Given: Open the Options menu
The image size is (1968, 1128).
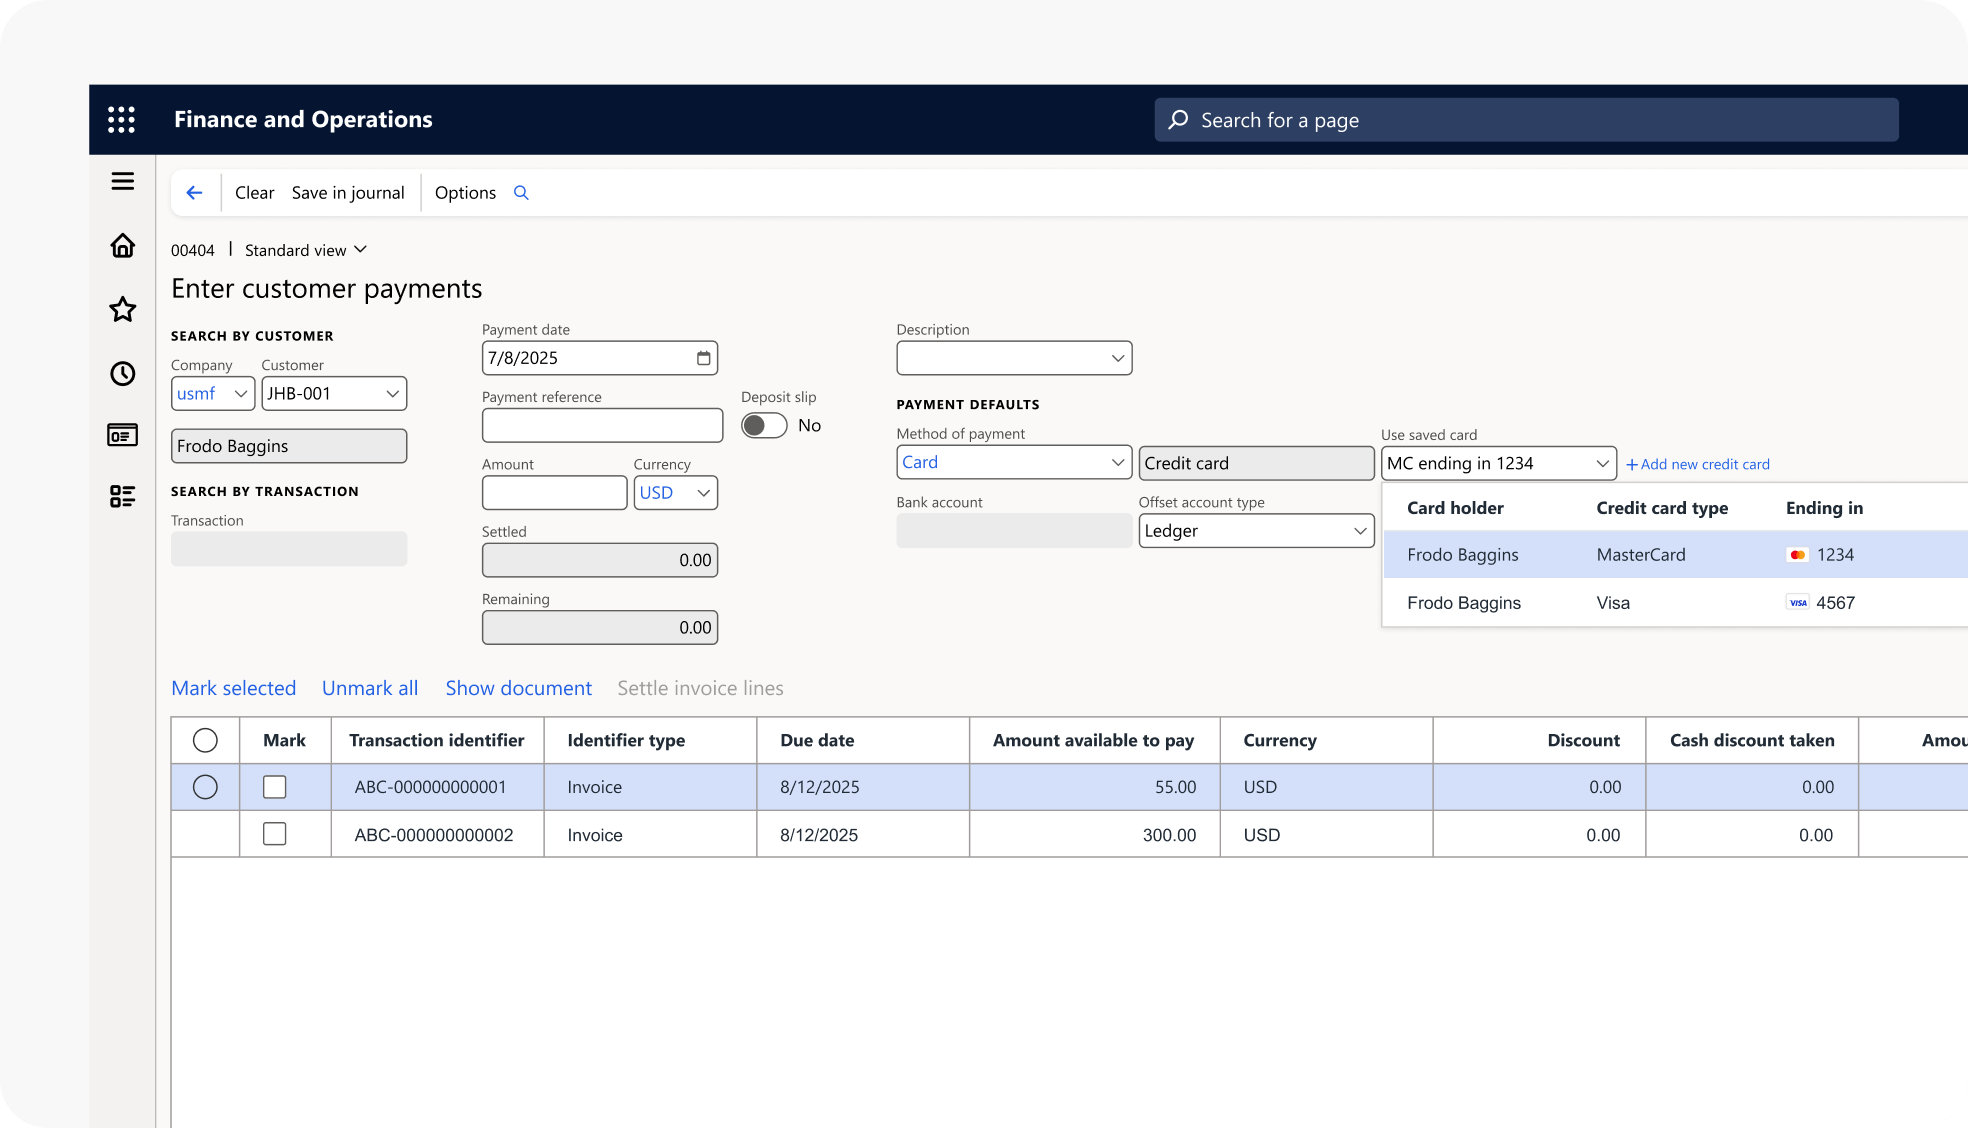Looking at the screenshot, I should (465, 193).
